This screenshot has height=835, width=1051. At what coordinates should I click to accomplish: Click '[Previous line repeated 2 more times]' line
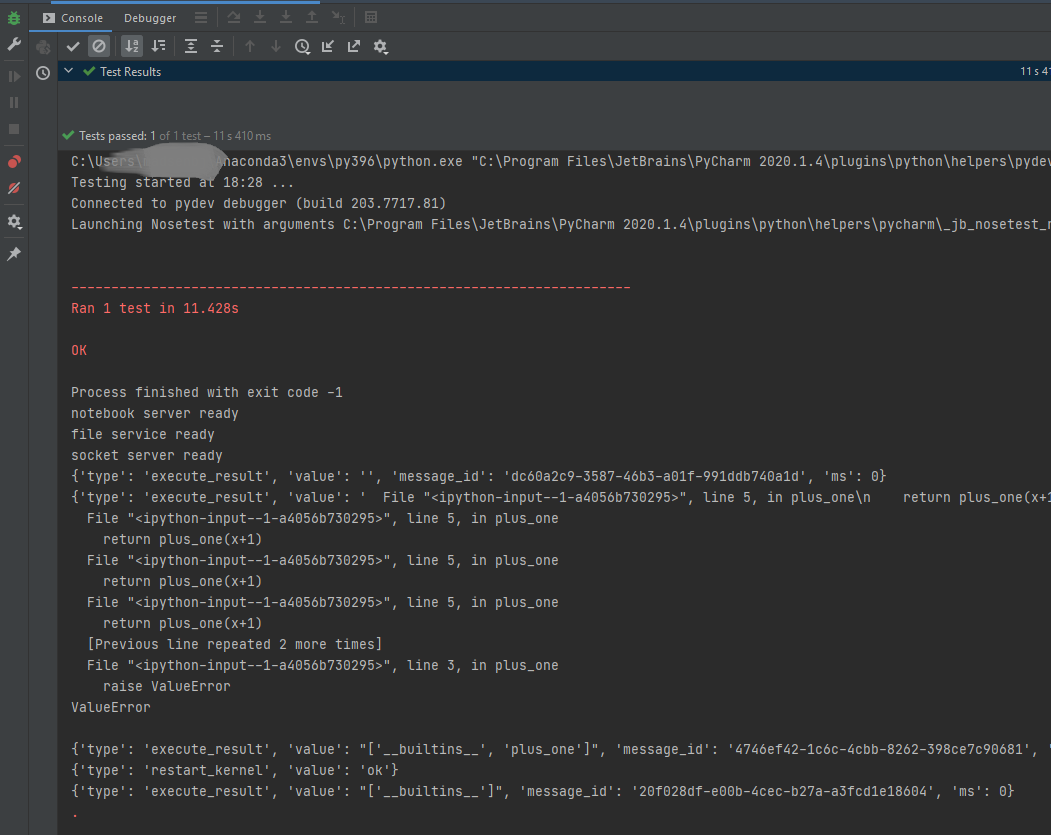(x=235, y=645)
